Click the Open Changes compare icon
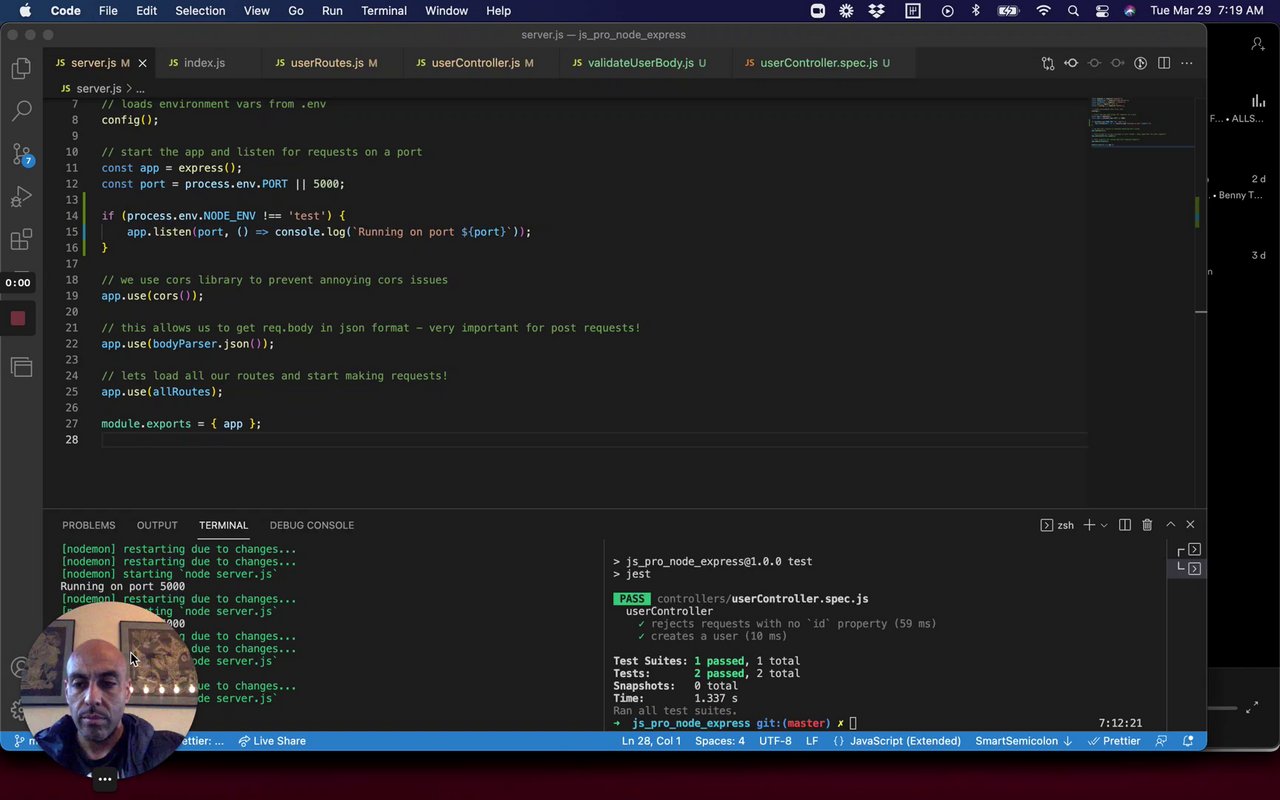Image resolution: width=1280 pixels, height=800 pixels. 1047,63
